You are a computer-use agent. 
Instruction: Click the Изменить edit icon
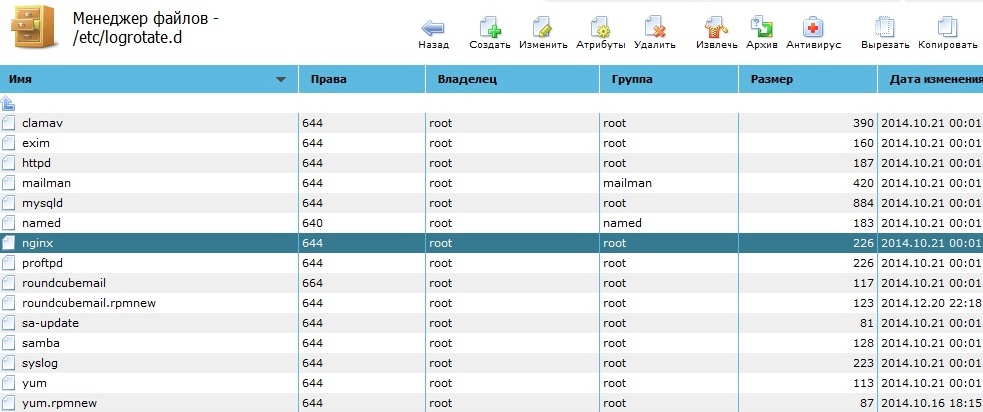(543, 27)
